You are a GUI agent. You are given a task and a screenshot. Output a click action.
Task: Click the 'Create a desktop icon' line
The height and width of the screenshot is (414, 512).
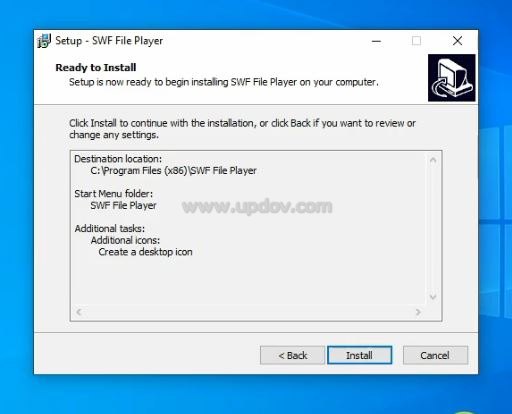[145, 252]
